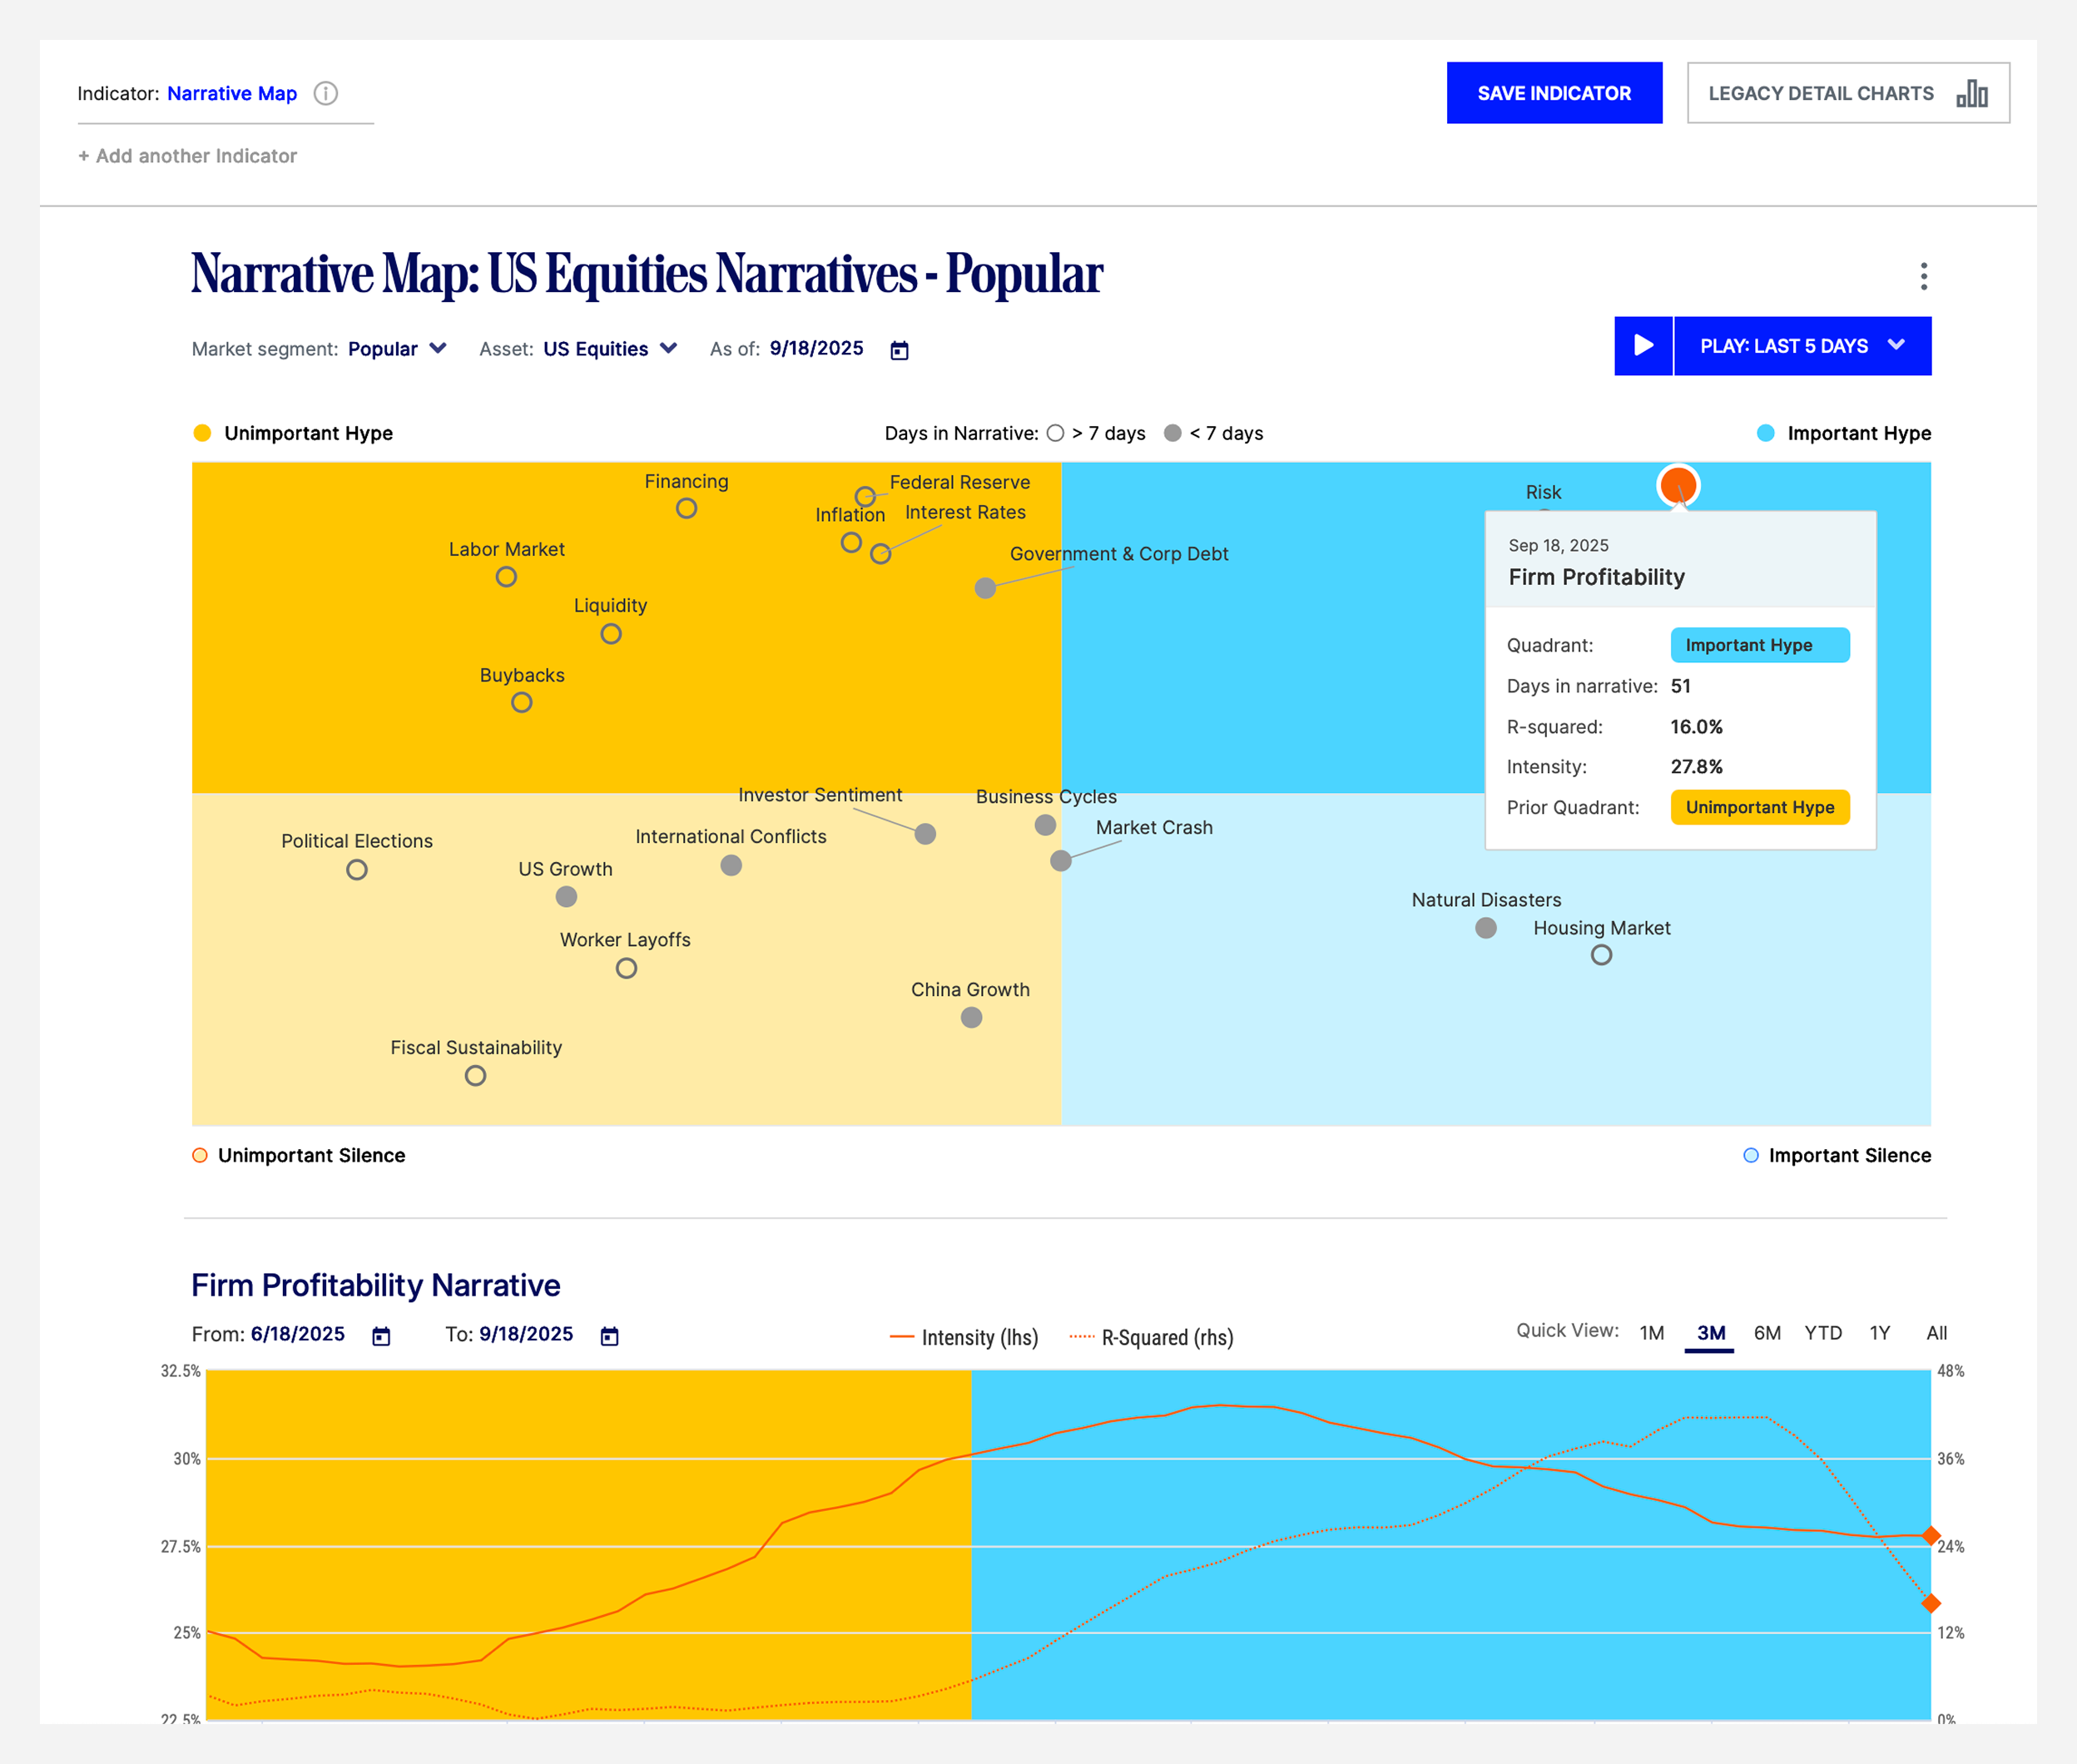2077x1764 pixels.
Task: Open the To date calendar picker
Action: (609, 1336)
